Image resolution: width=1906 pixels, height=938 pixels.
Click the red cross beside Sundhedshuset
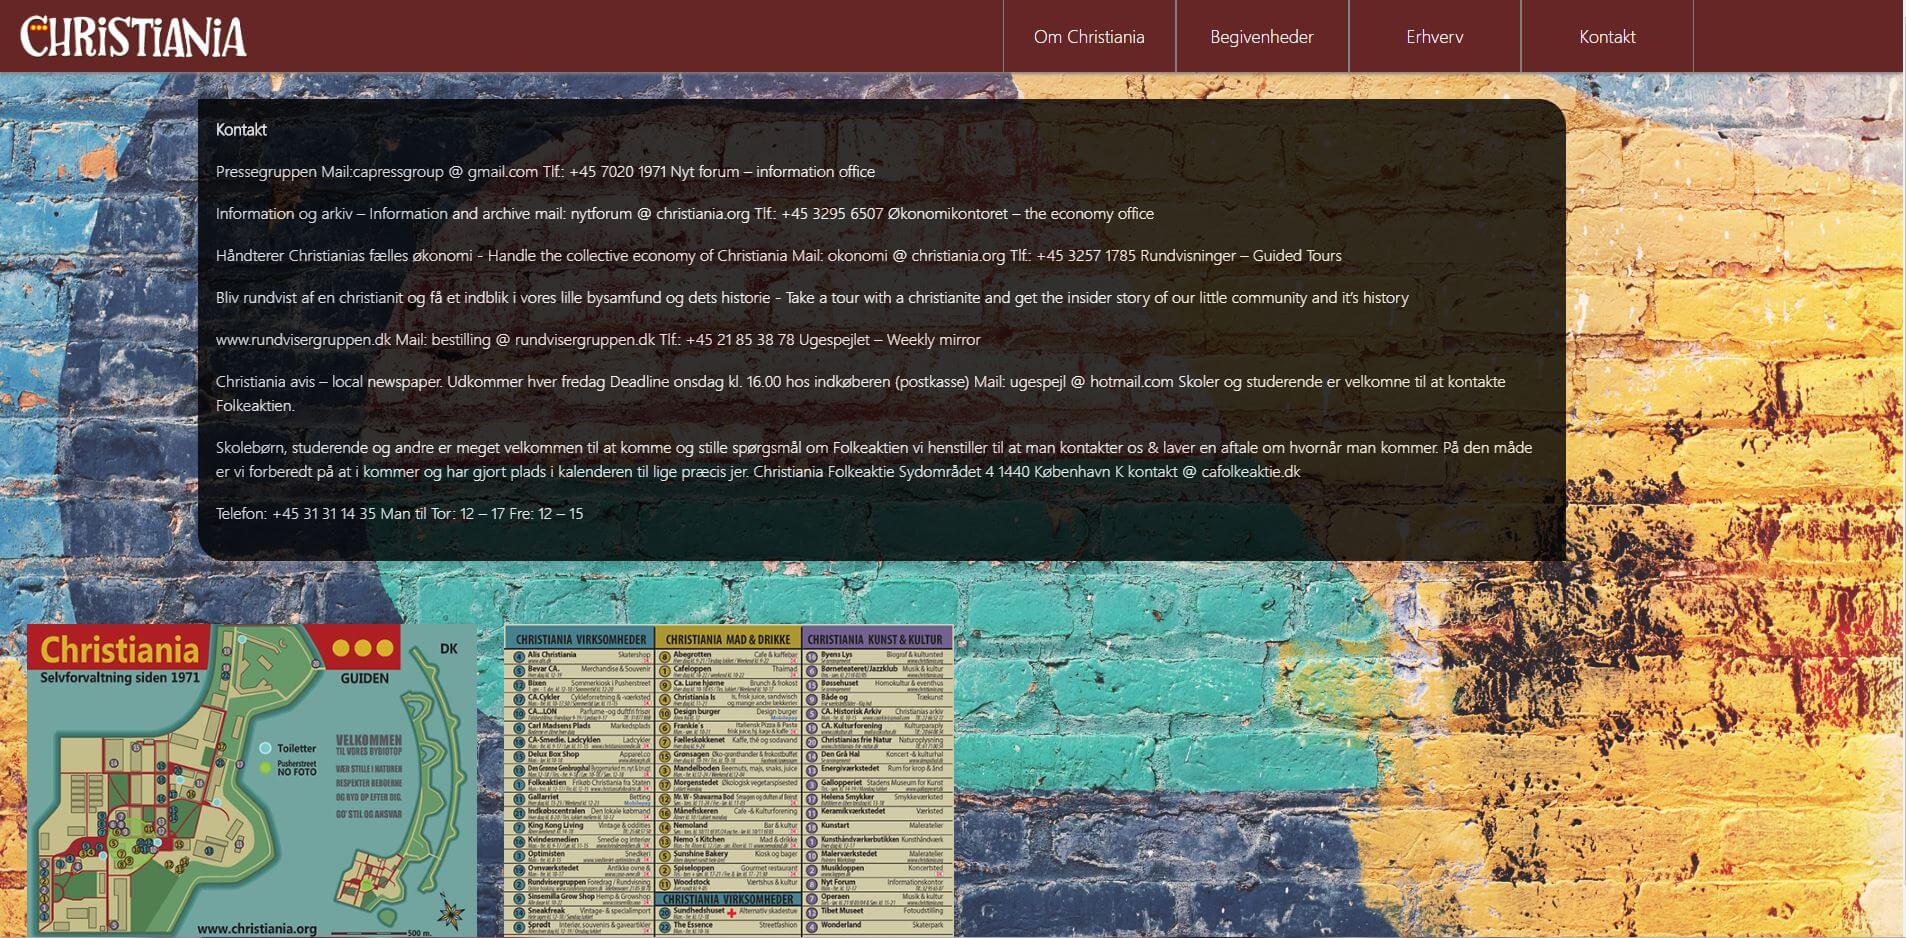pos(731,912)
